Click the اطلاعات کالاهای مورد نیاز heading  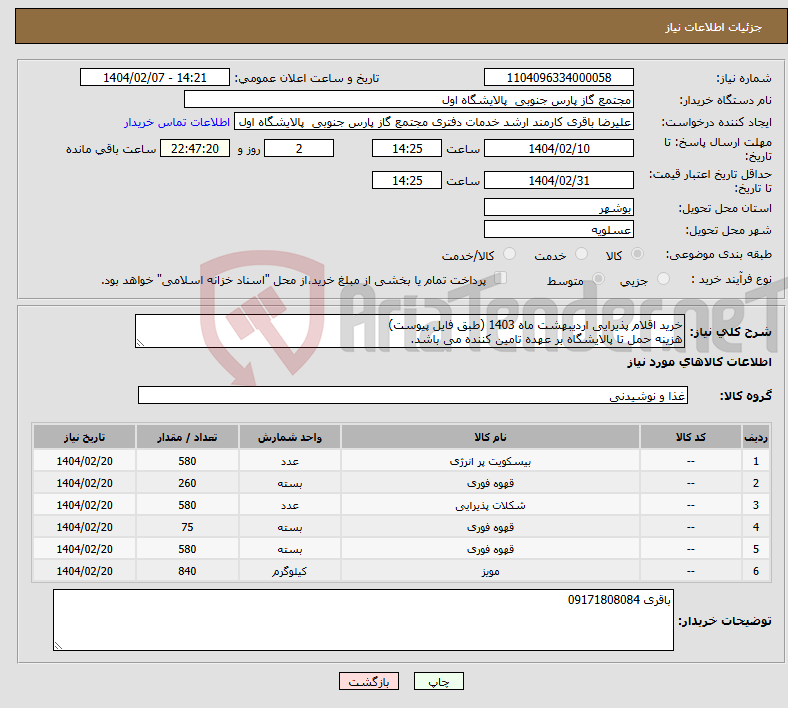(699, 362)
